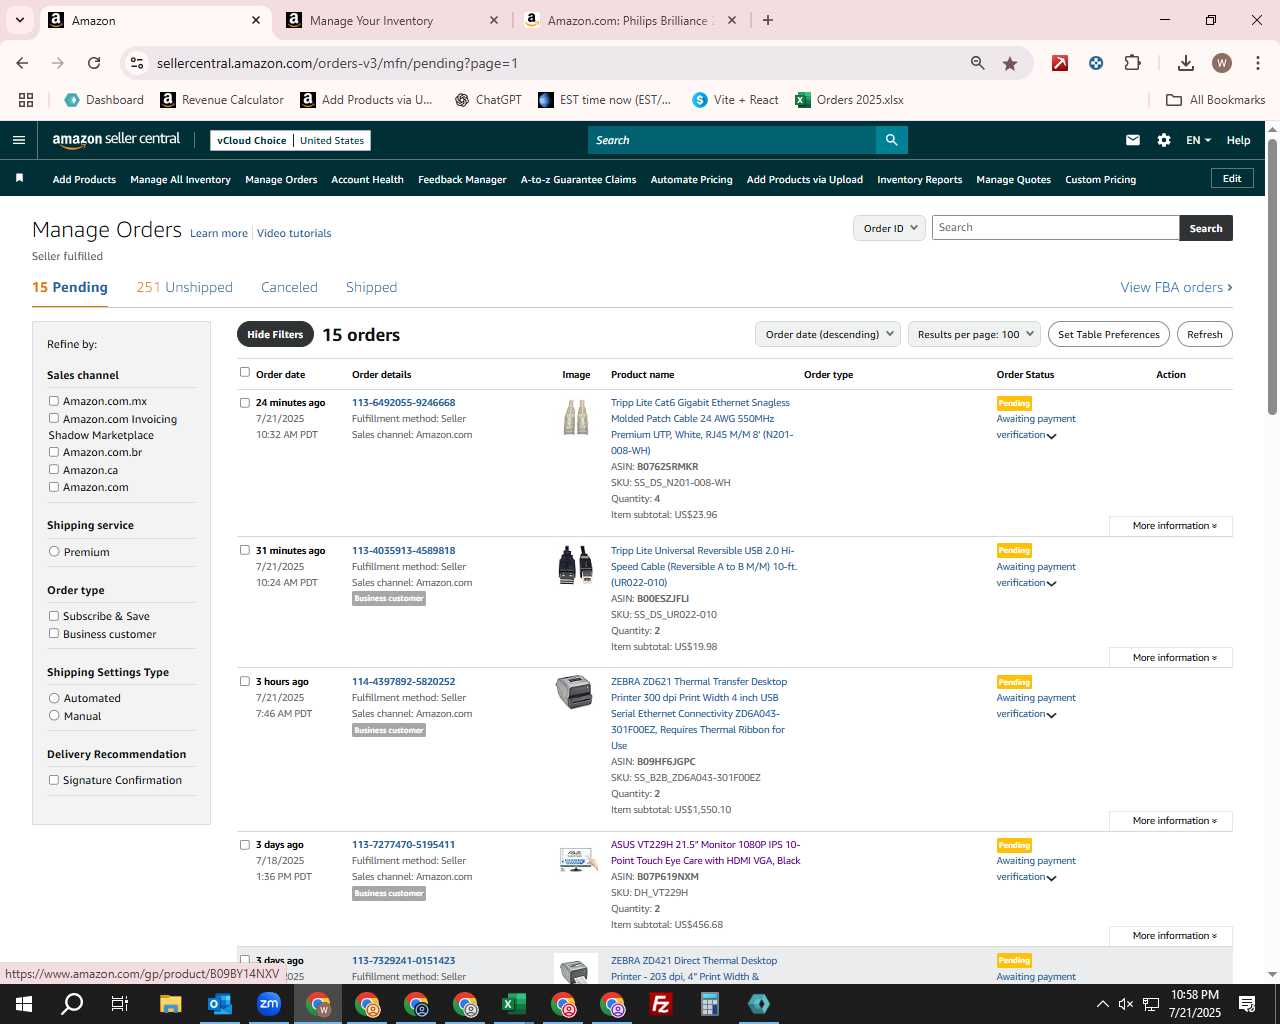Open the Chrome apps grid icon

click(x=26, y=100)
